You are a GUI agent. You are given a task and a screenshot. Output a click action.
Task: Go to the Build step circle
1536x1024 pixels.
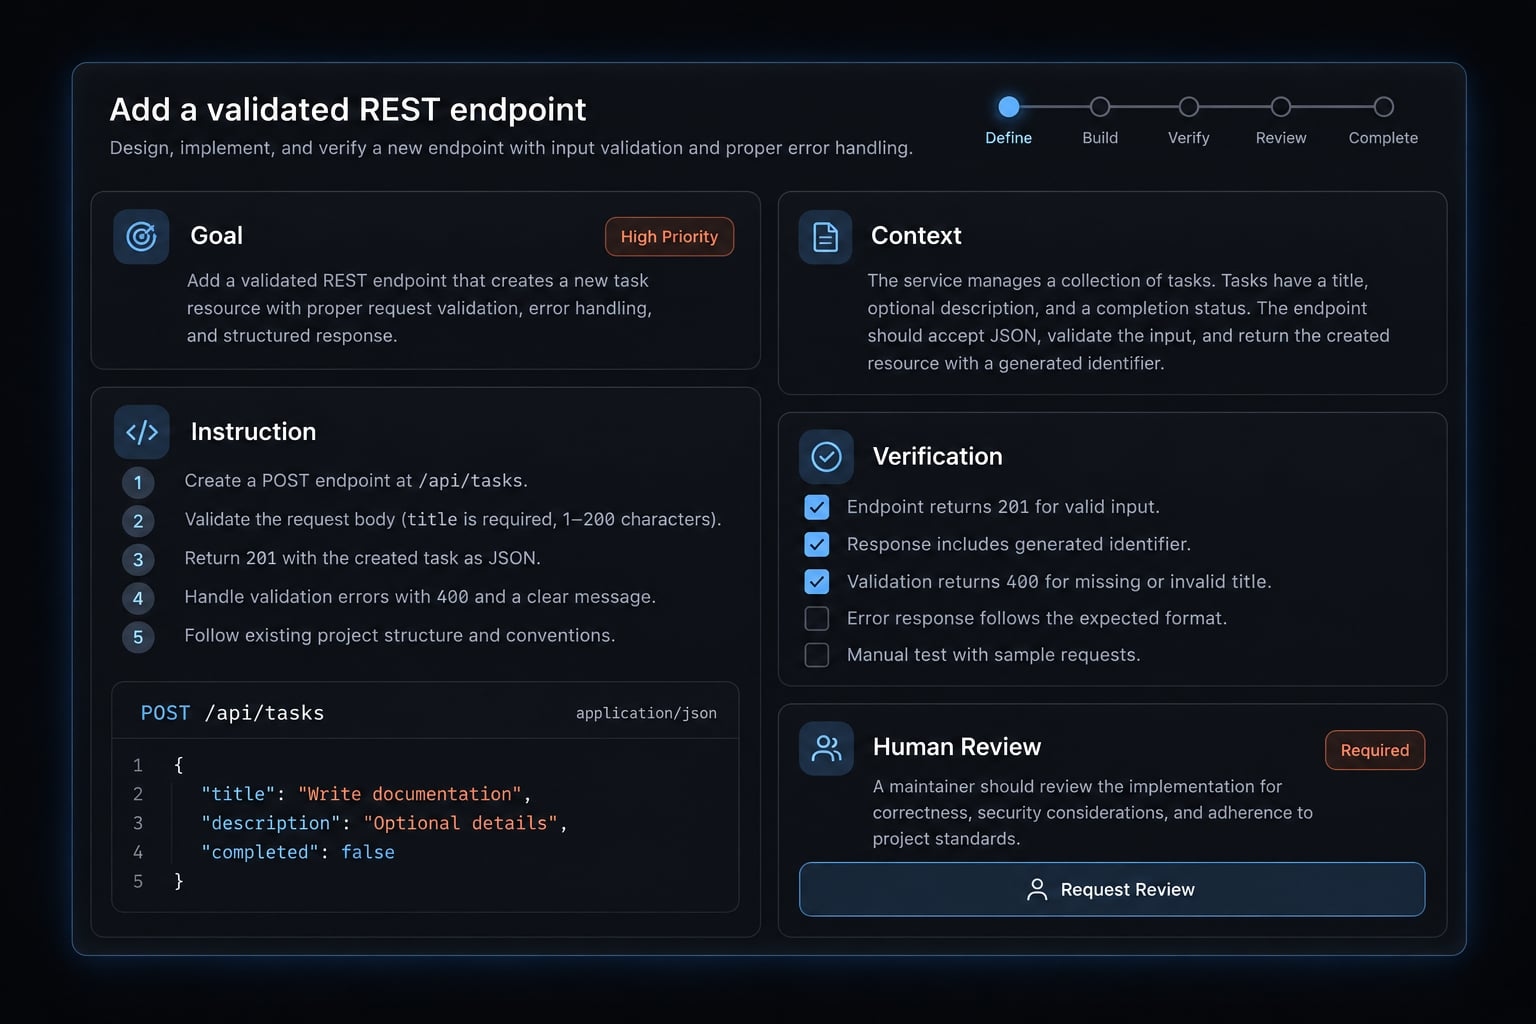pos(1100,107)
